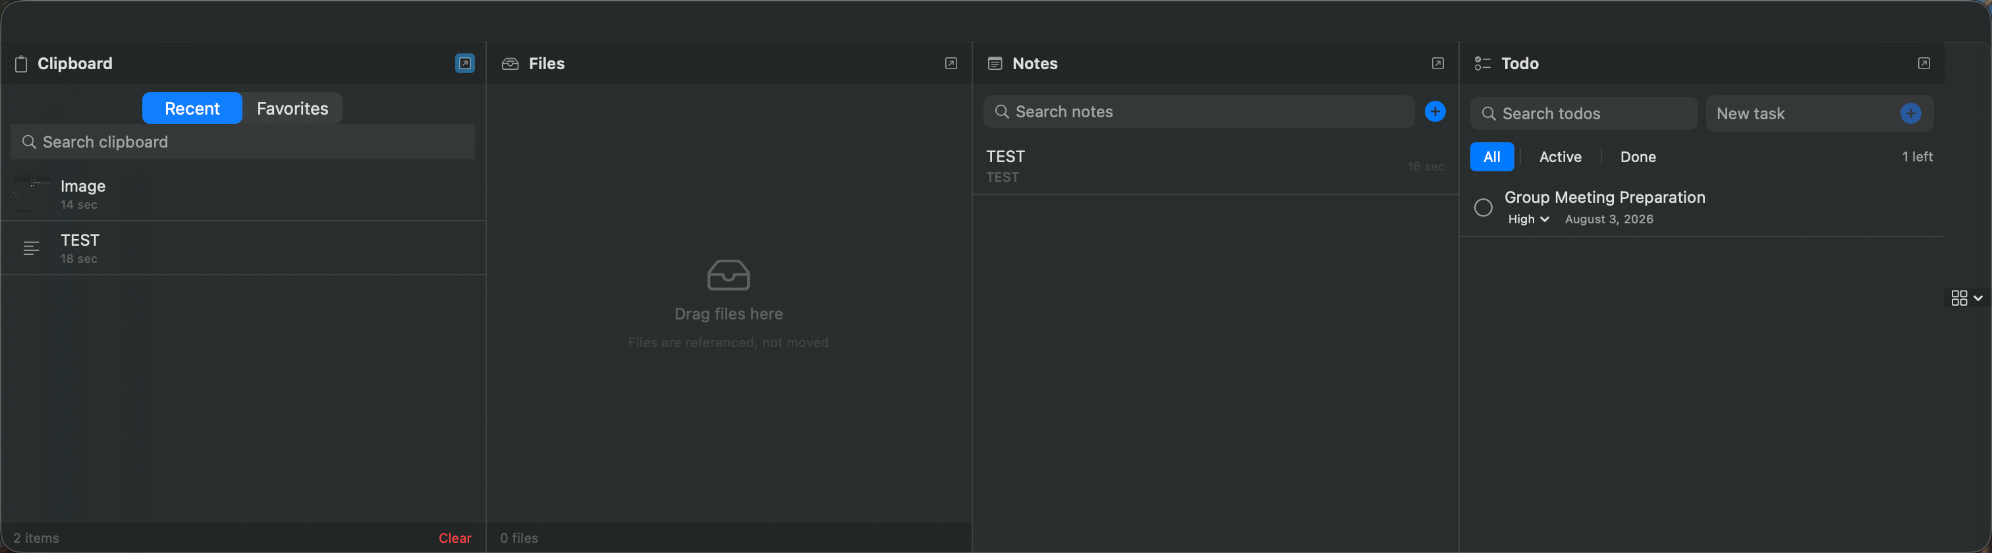The height and width of the screenshot is (554, 1992).
Task: Open the grid layout dropdown
Action: tap(1967, 298)
